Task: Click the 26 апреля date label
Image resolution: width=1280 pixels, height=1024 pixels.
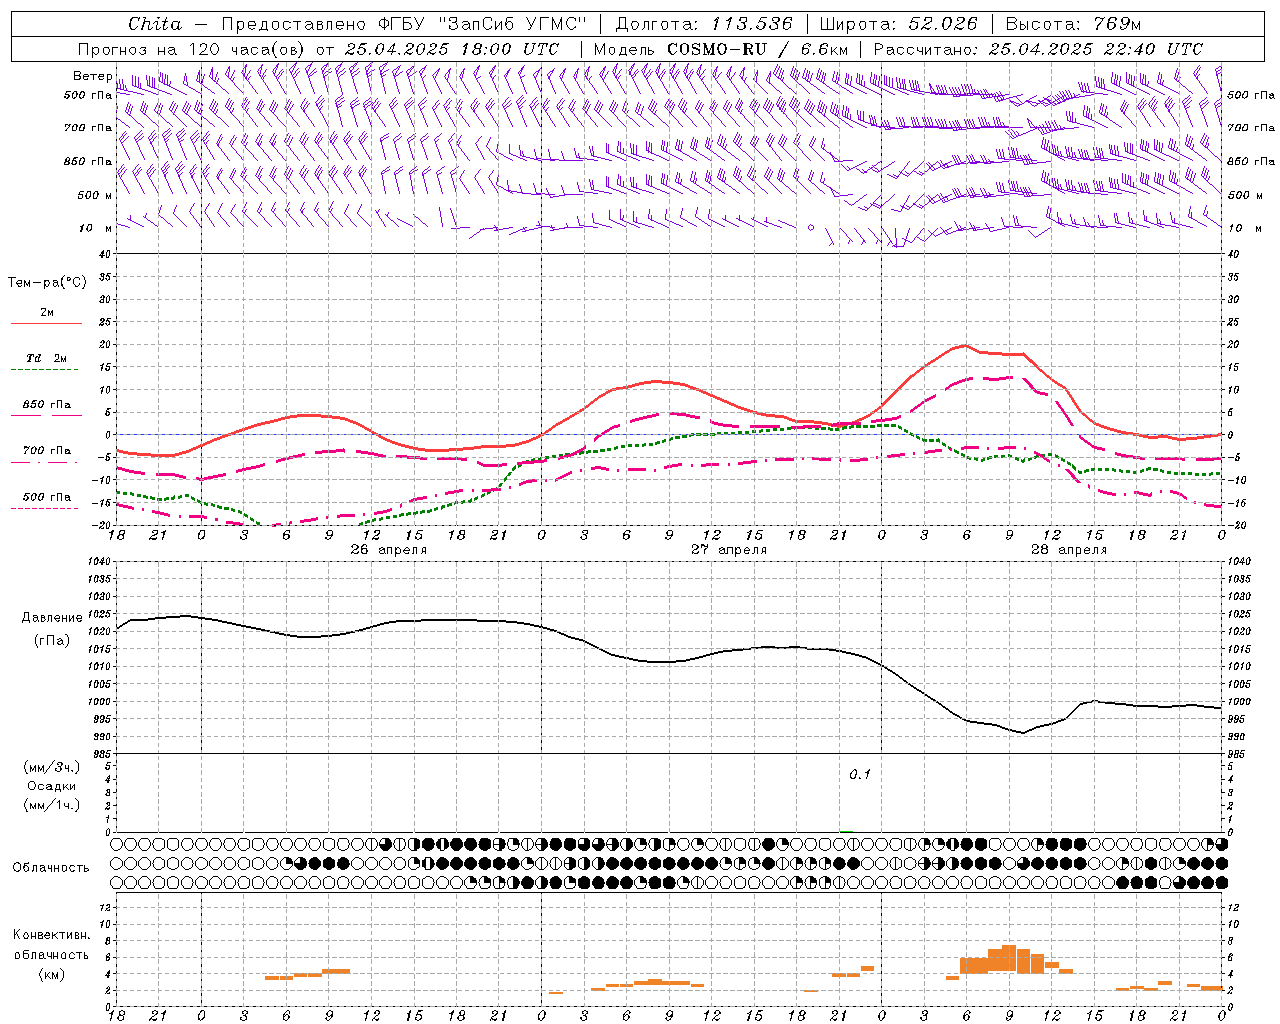Action: pos(388,550)
